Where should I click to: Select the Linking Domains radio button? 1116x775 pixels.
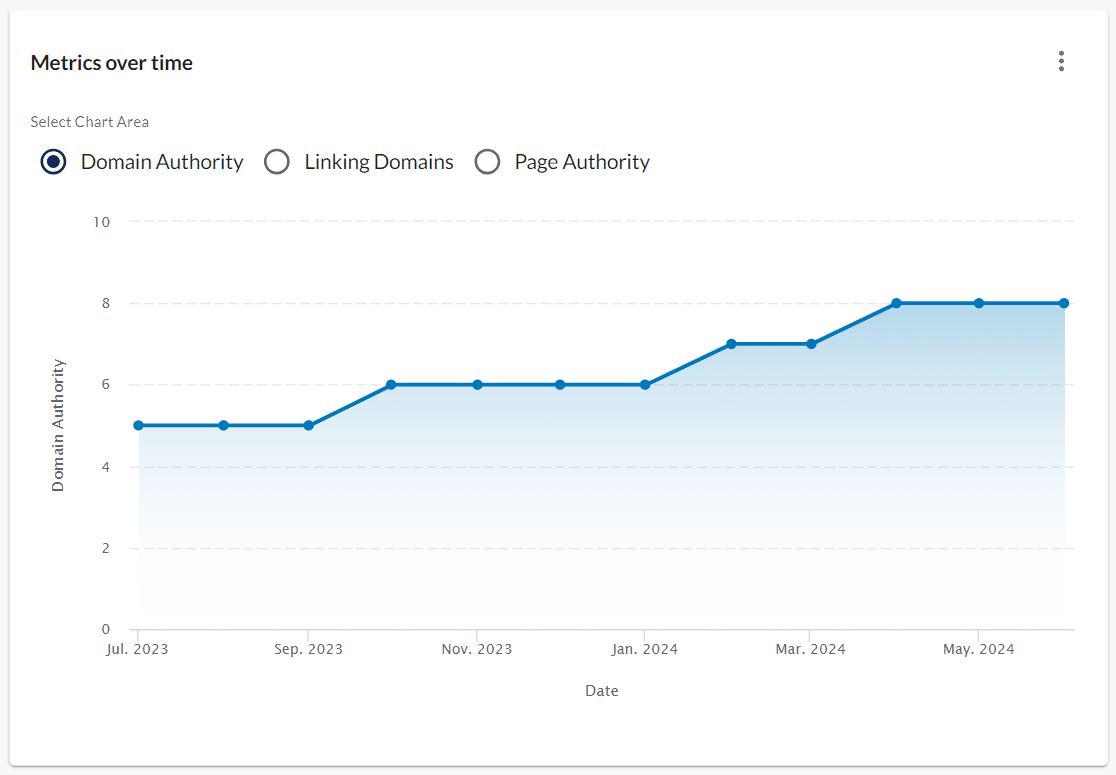point(277,161)
